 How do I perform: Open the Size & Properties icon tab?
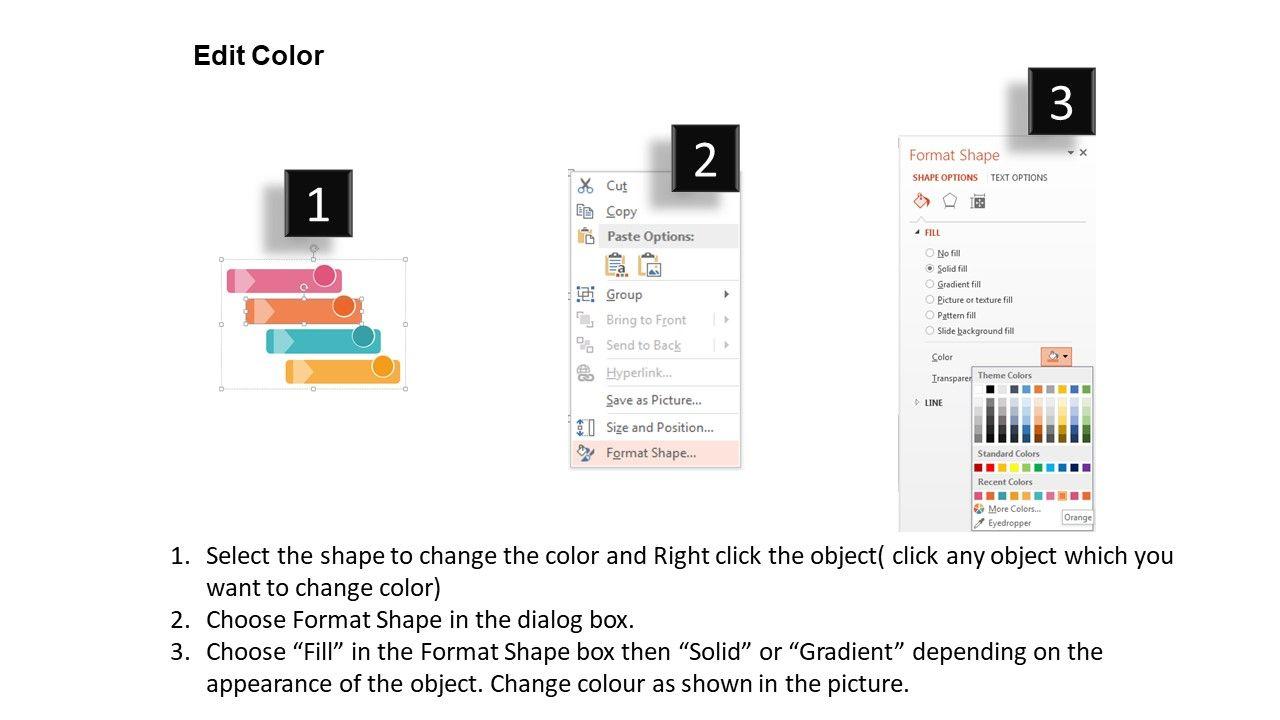click(978, 201)
